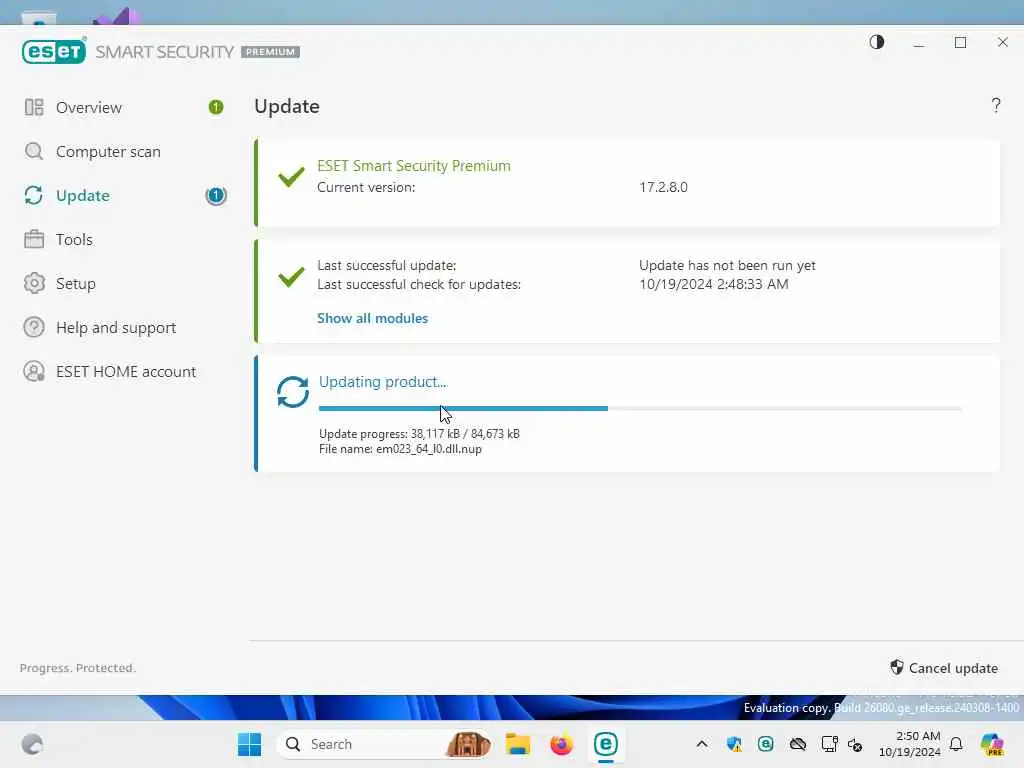Click the 'Progress. Protected.' footer text

78,667
